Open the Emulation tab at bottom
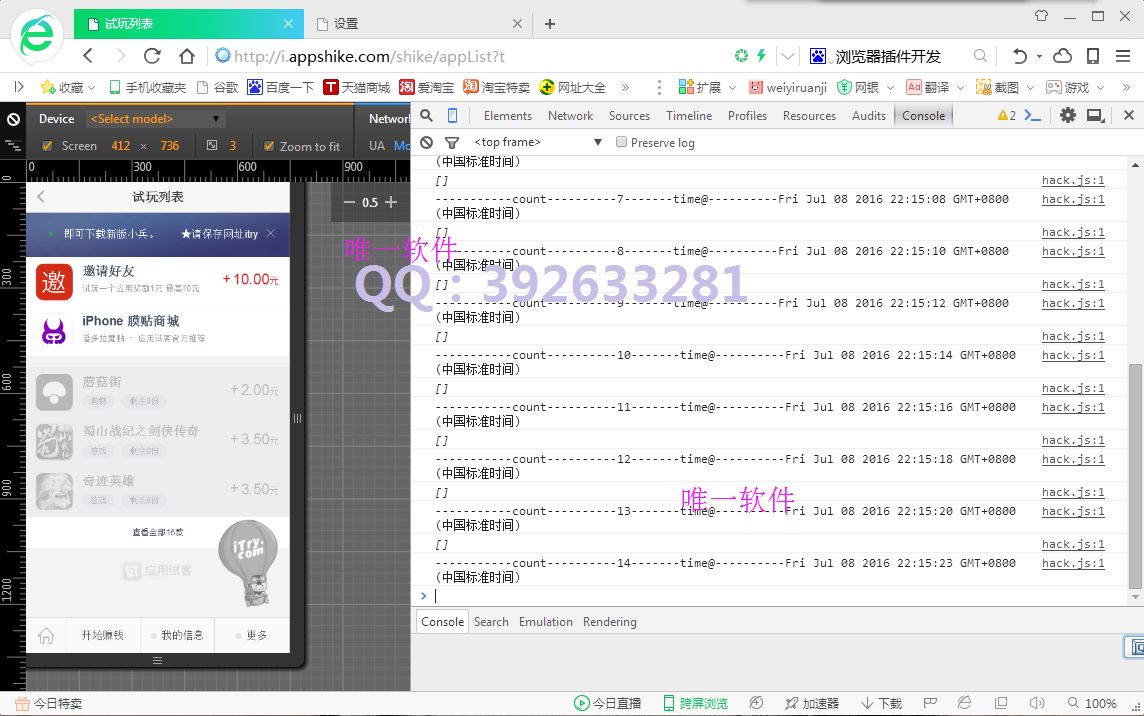This screenshot has width=1144, height=716. pos(545,621)
